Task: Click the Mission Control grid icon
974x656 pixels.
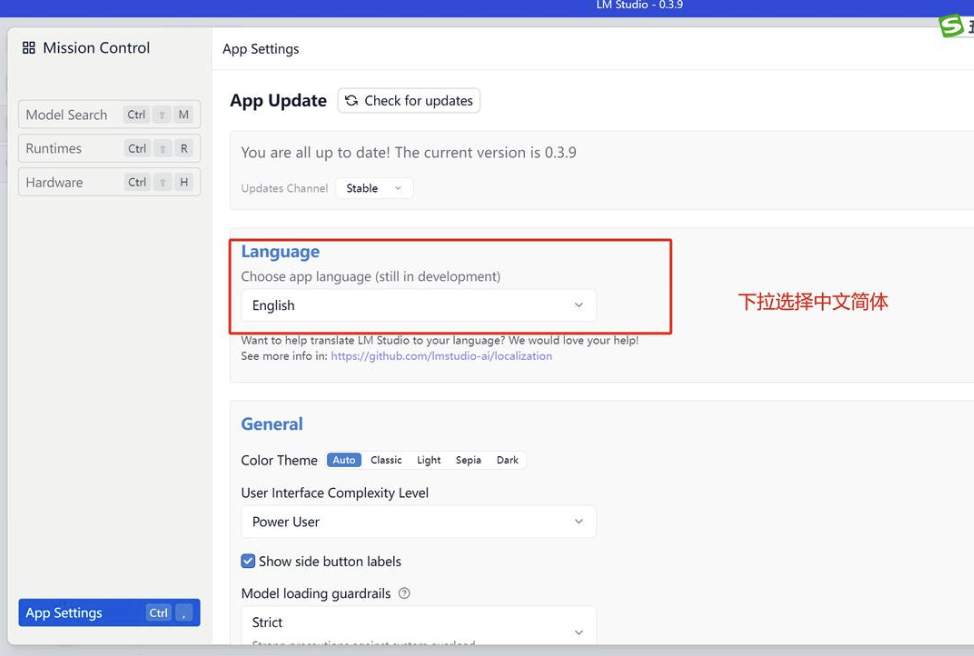Action: 29,48
